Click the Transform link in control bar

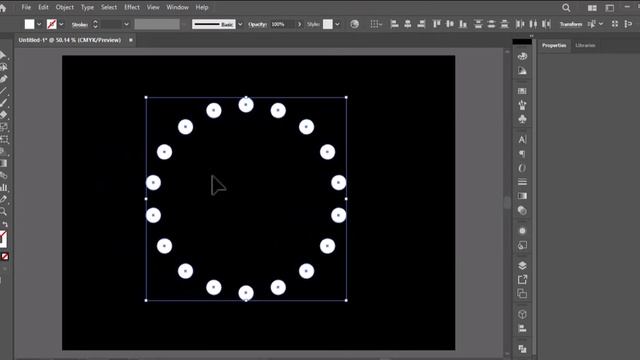tap(571, 24)
